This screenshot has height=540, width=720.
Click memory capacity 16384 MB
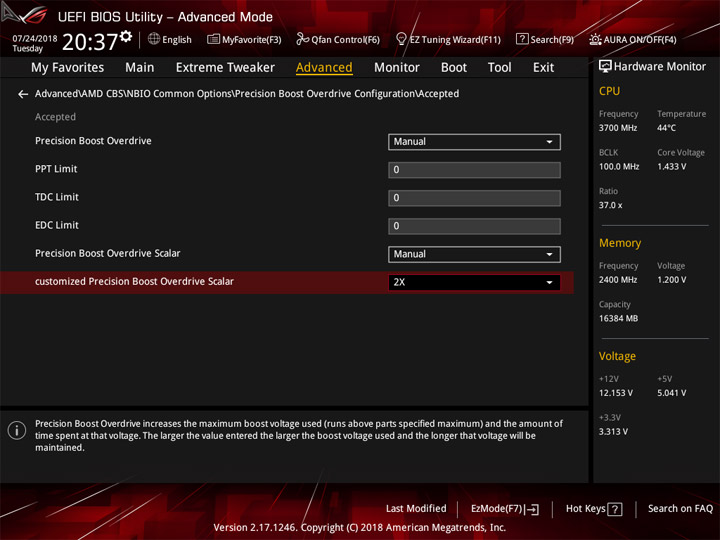[618, 319]
